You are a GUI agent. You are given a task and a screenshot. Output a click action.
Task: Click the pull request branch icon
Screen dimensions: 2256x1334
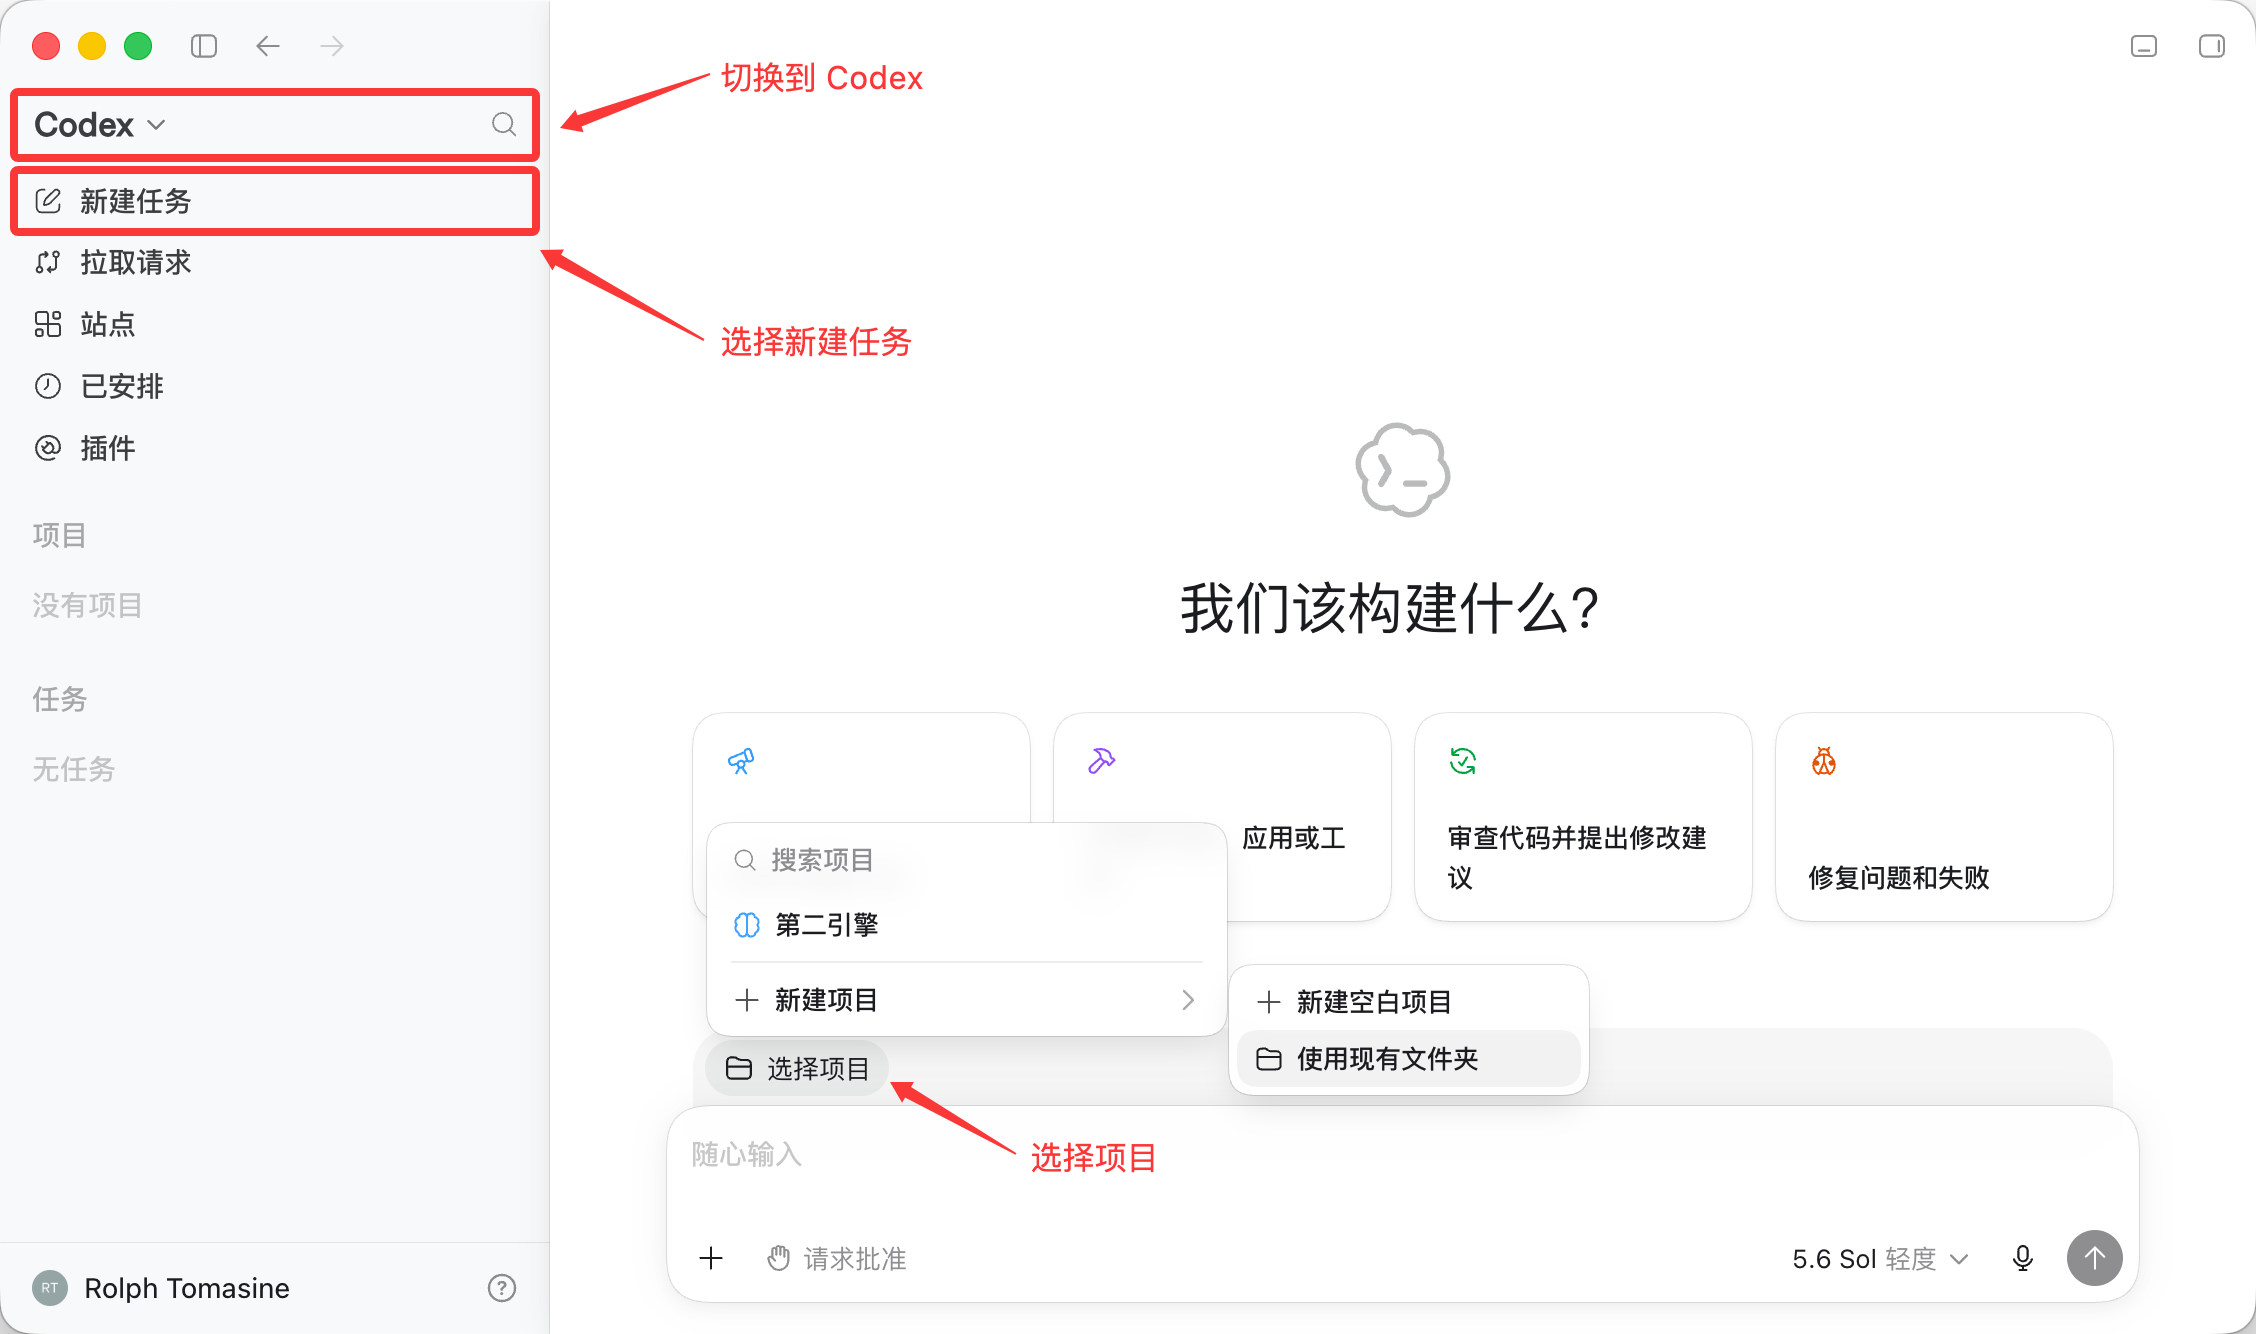[x=48, y=263]
